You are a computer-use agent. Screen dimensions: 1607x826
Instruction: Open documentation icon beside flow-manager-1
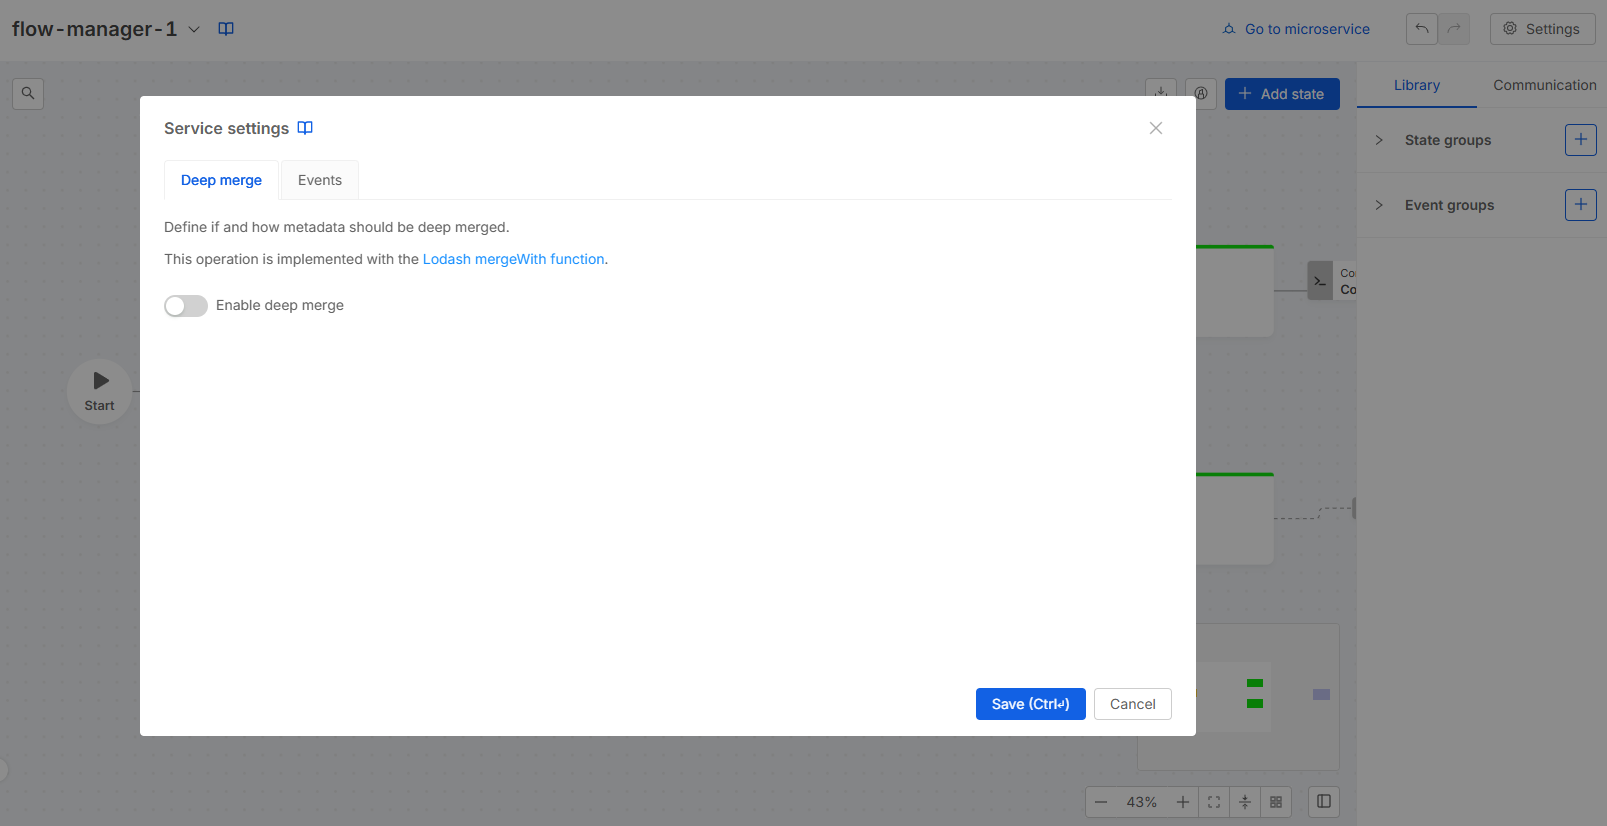(x=226, y=29)
